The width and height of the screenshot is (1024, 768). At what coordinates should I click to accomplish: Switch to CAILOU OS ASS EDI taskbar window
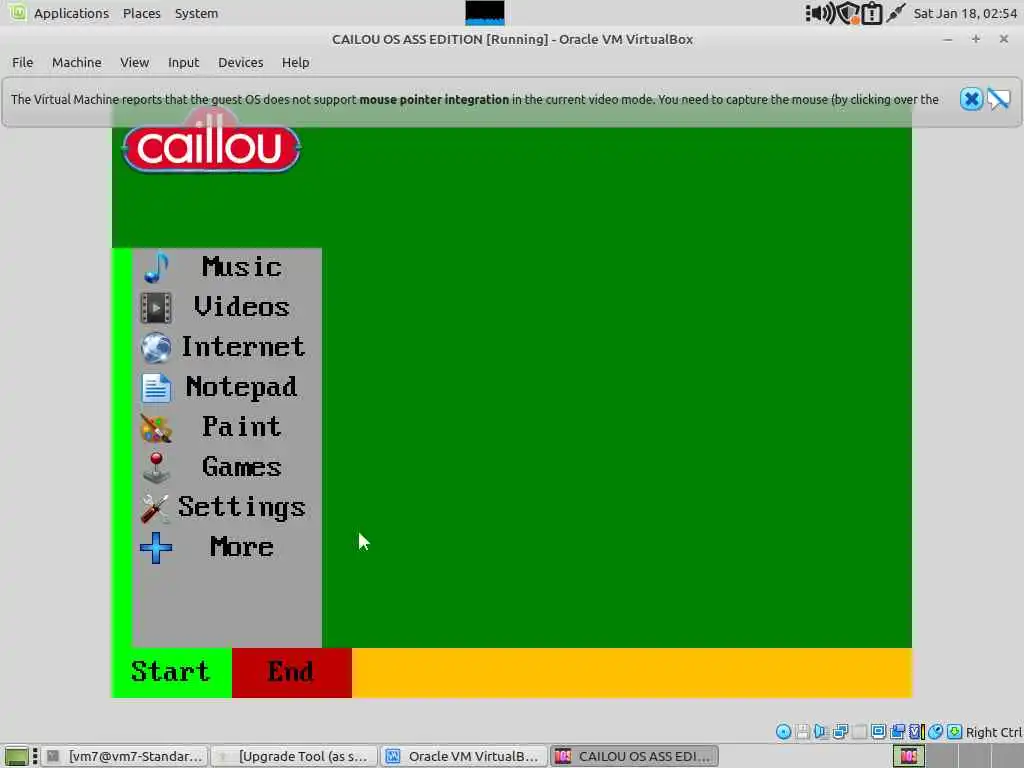coord(634,756)
